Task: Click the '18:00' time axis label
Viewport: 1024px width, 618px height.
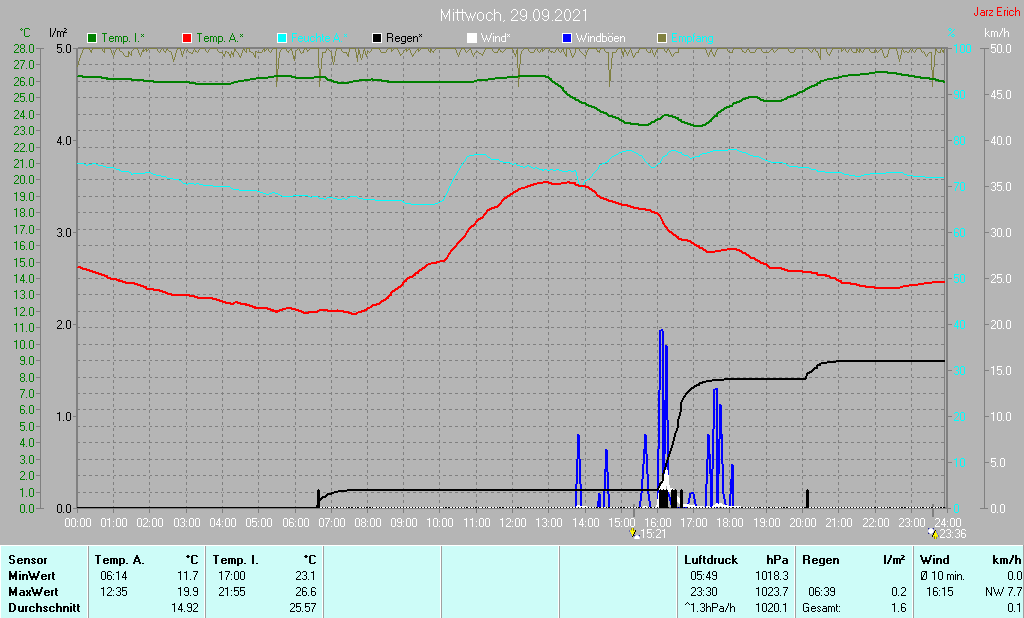Action: 730,523
